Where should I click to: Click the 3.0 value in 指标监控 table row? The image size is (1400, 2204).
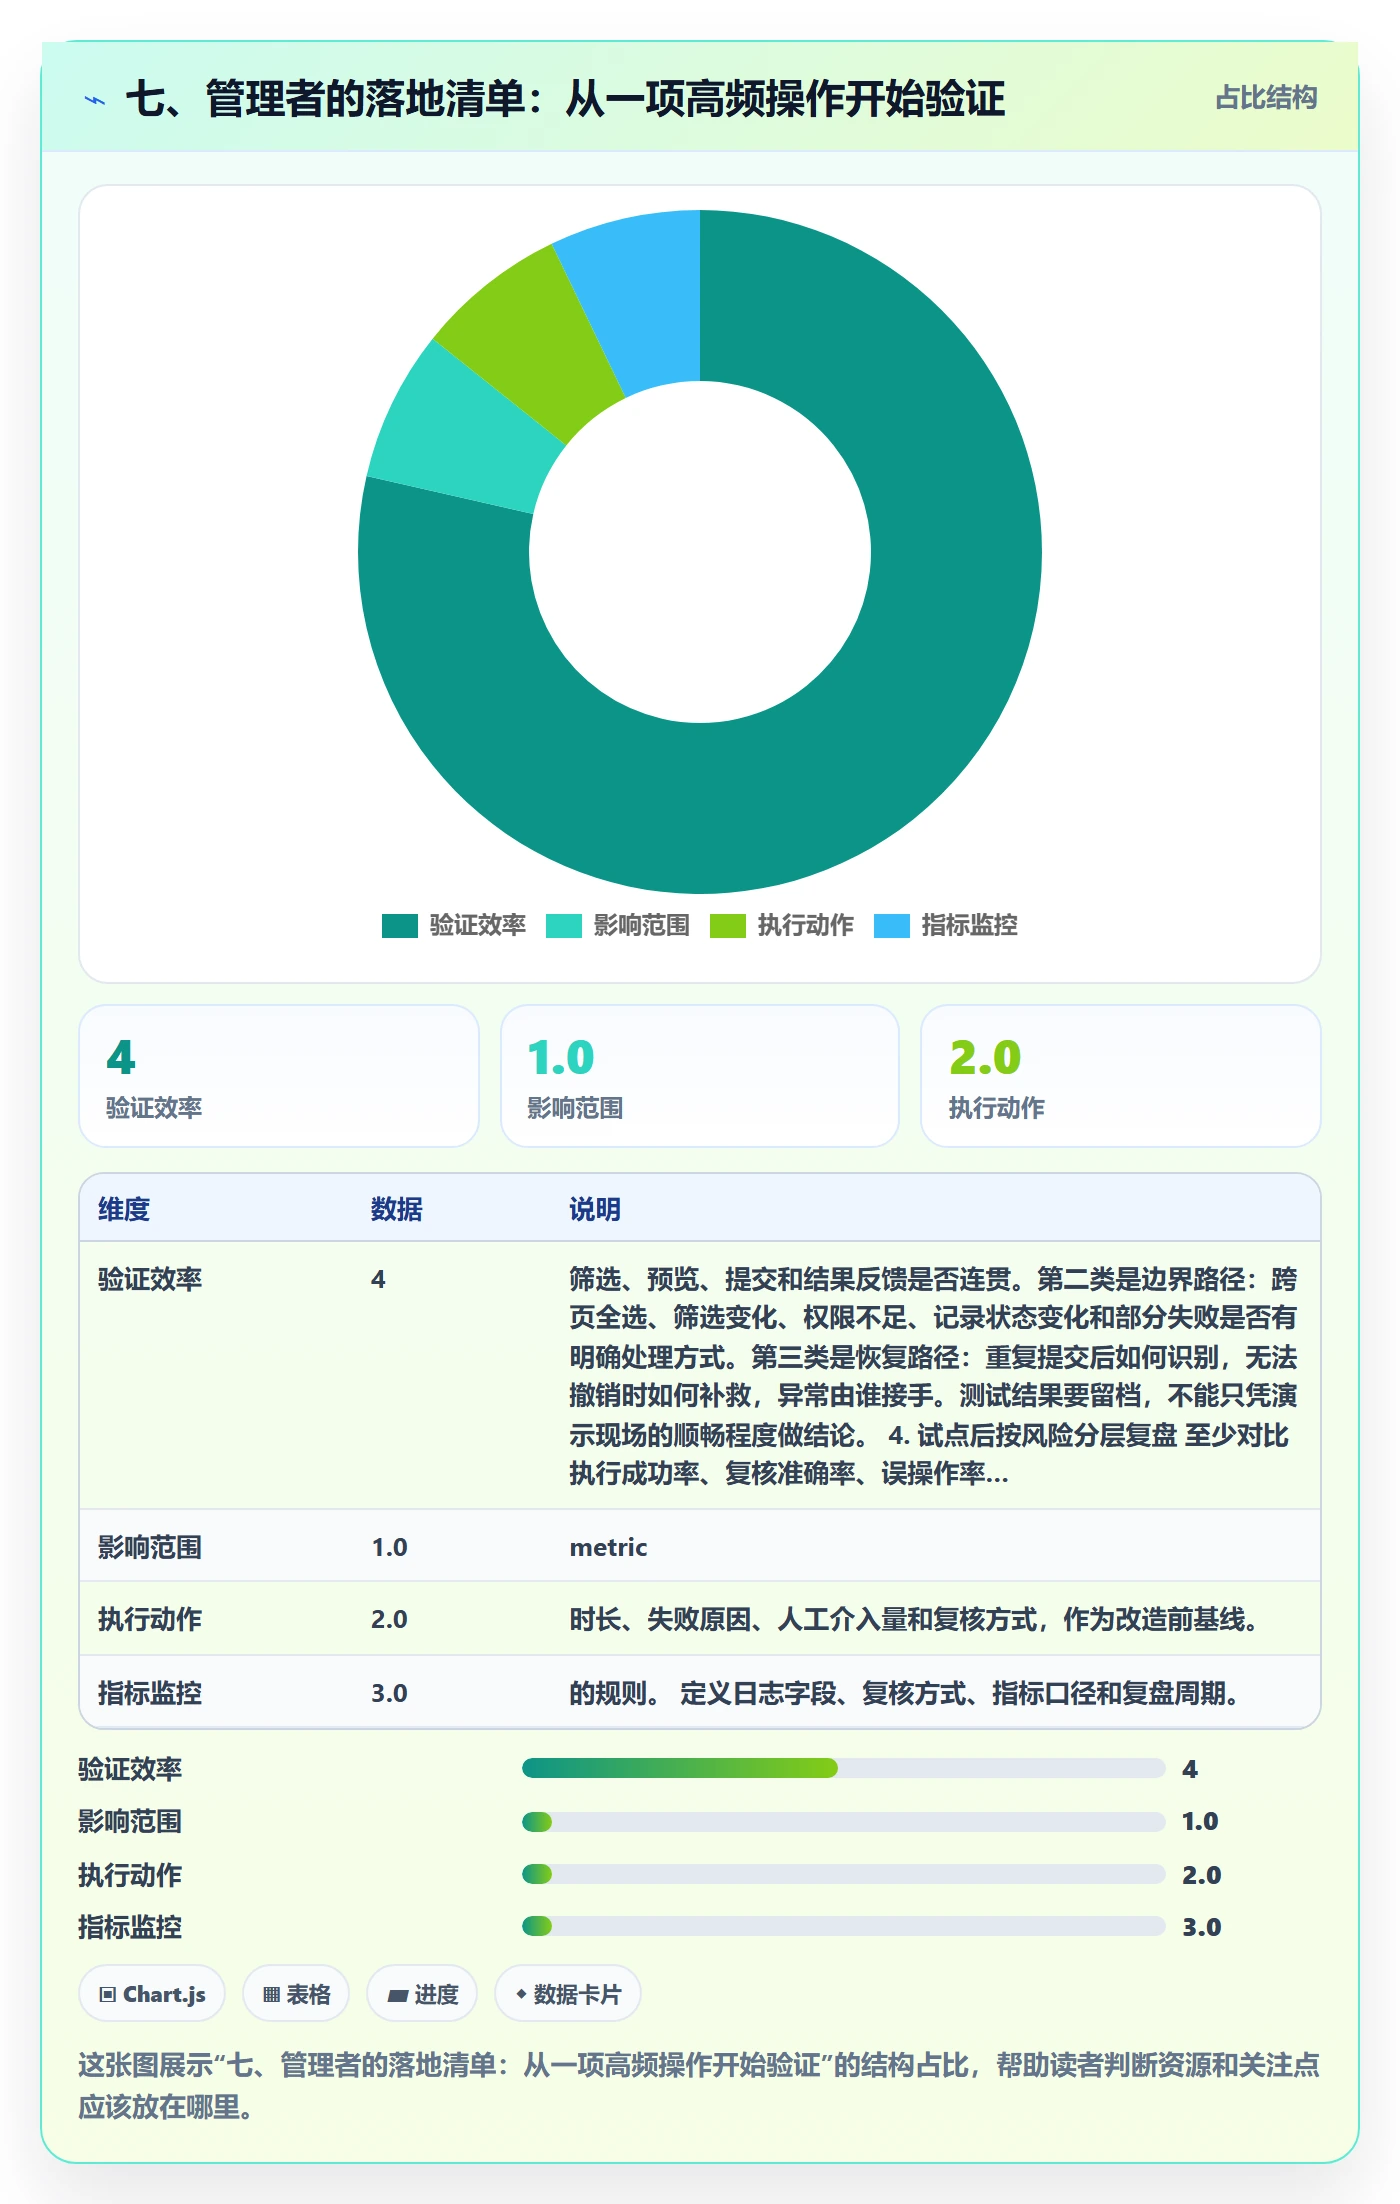tap(389, 1693)
